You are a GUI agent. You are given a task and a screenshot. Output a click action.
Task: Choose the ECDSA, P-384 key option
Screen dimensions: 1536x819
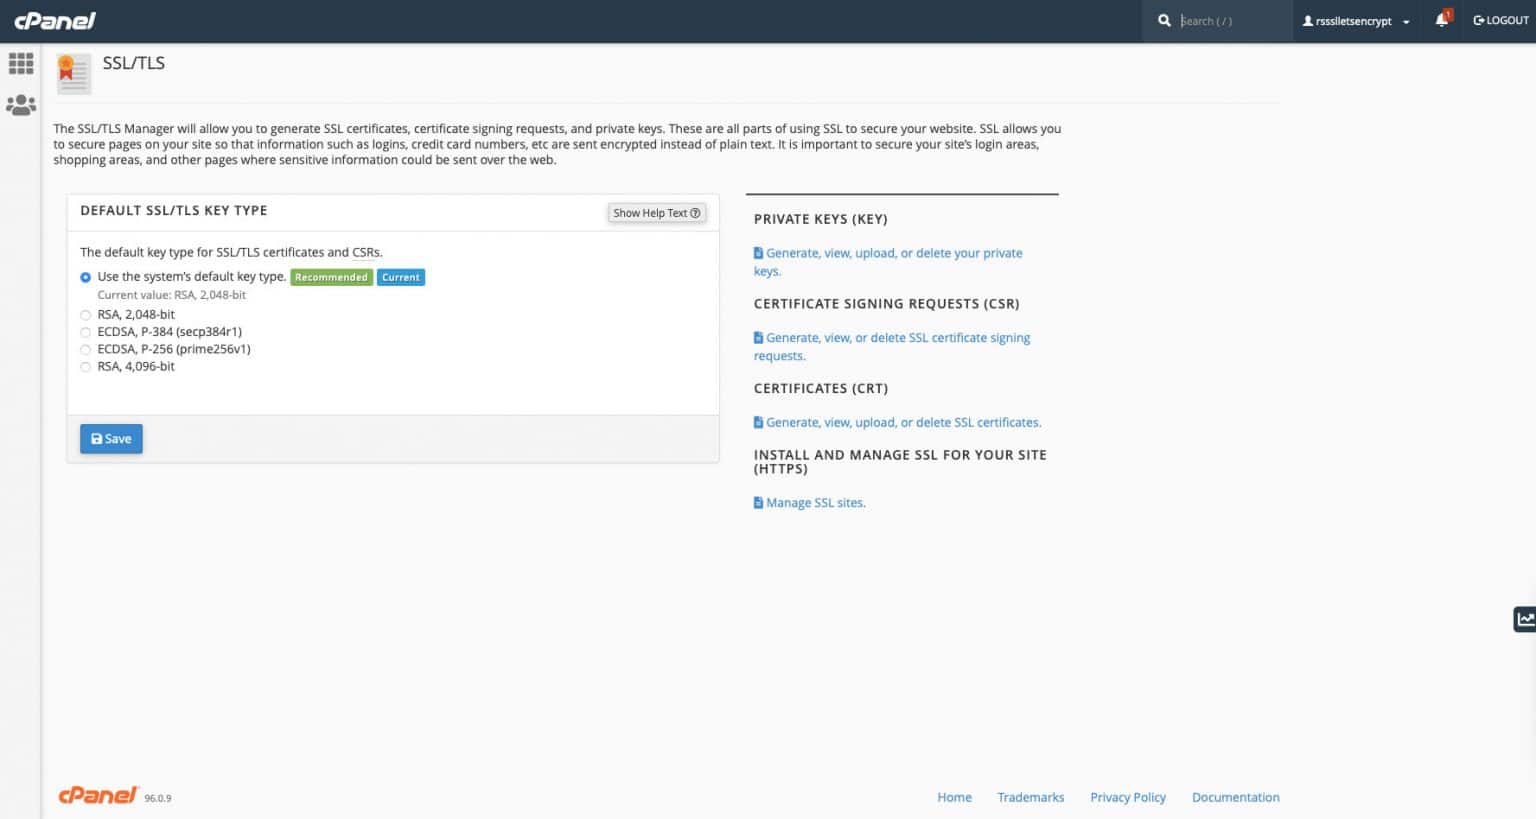pos(86,331)
